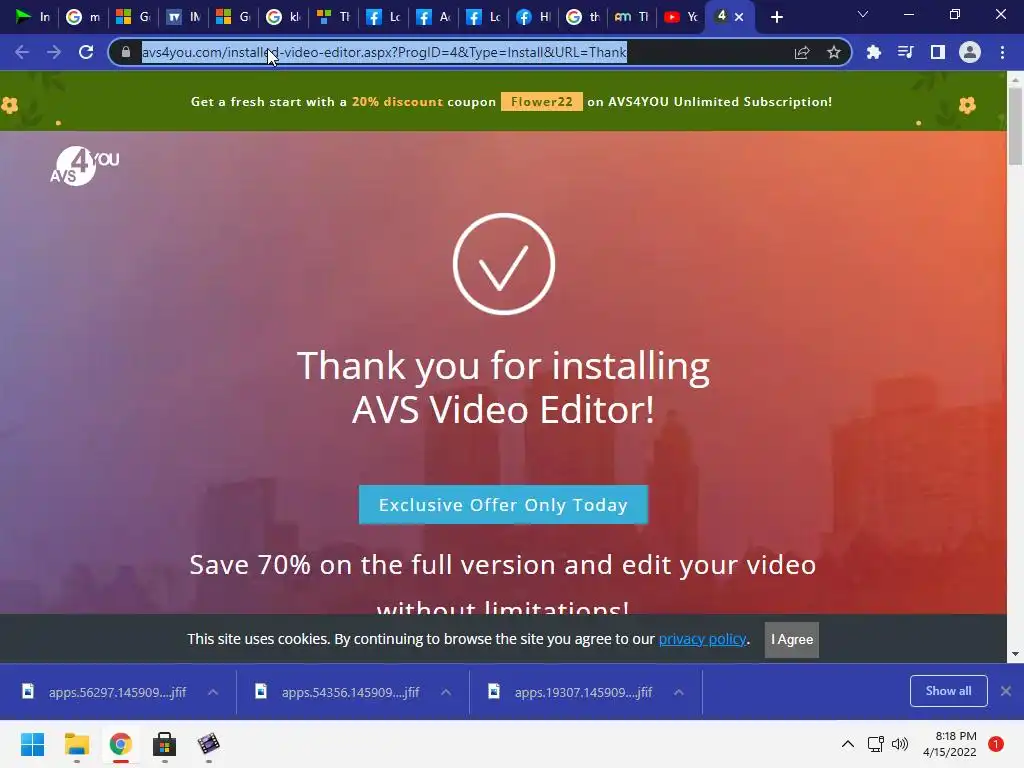1024x768 pixels.
Task: Reload the current page
Action: pos(86,52)
